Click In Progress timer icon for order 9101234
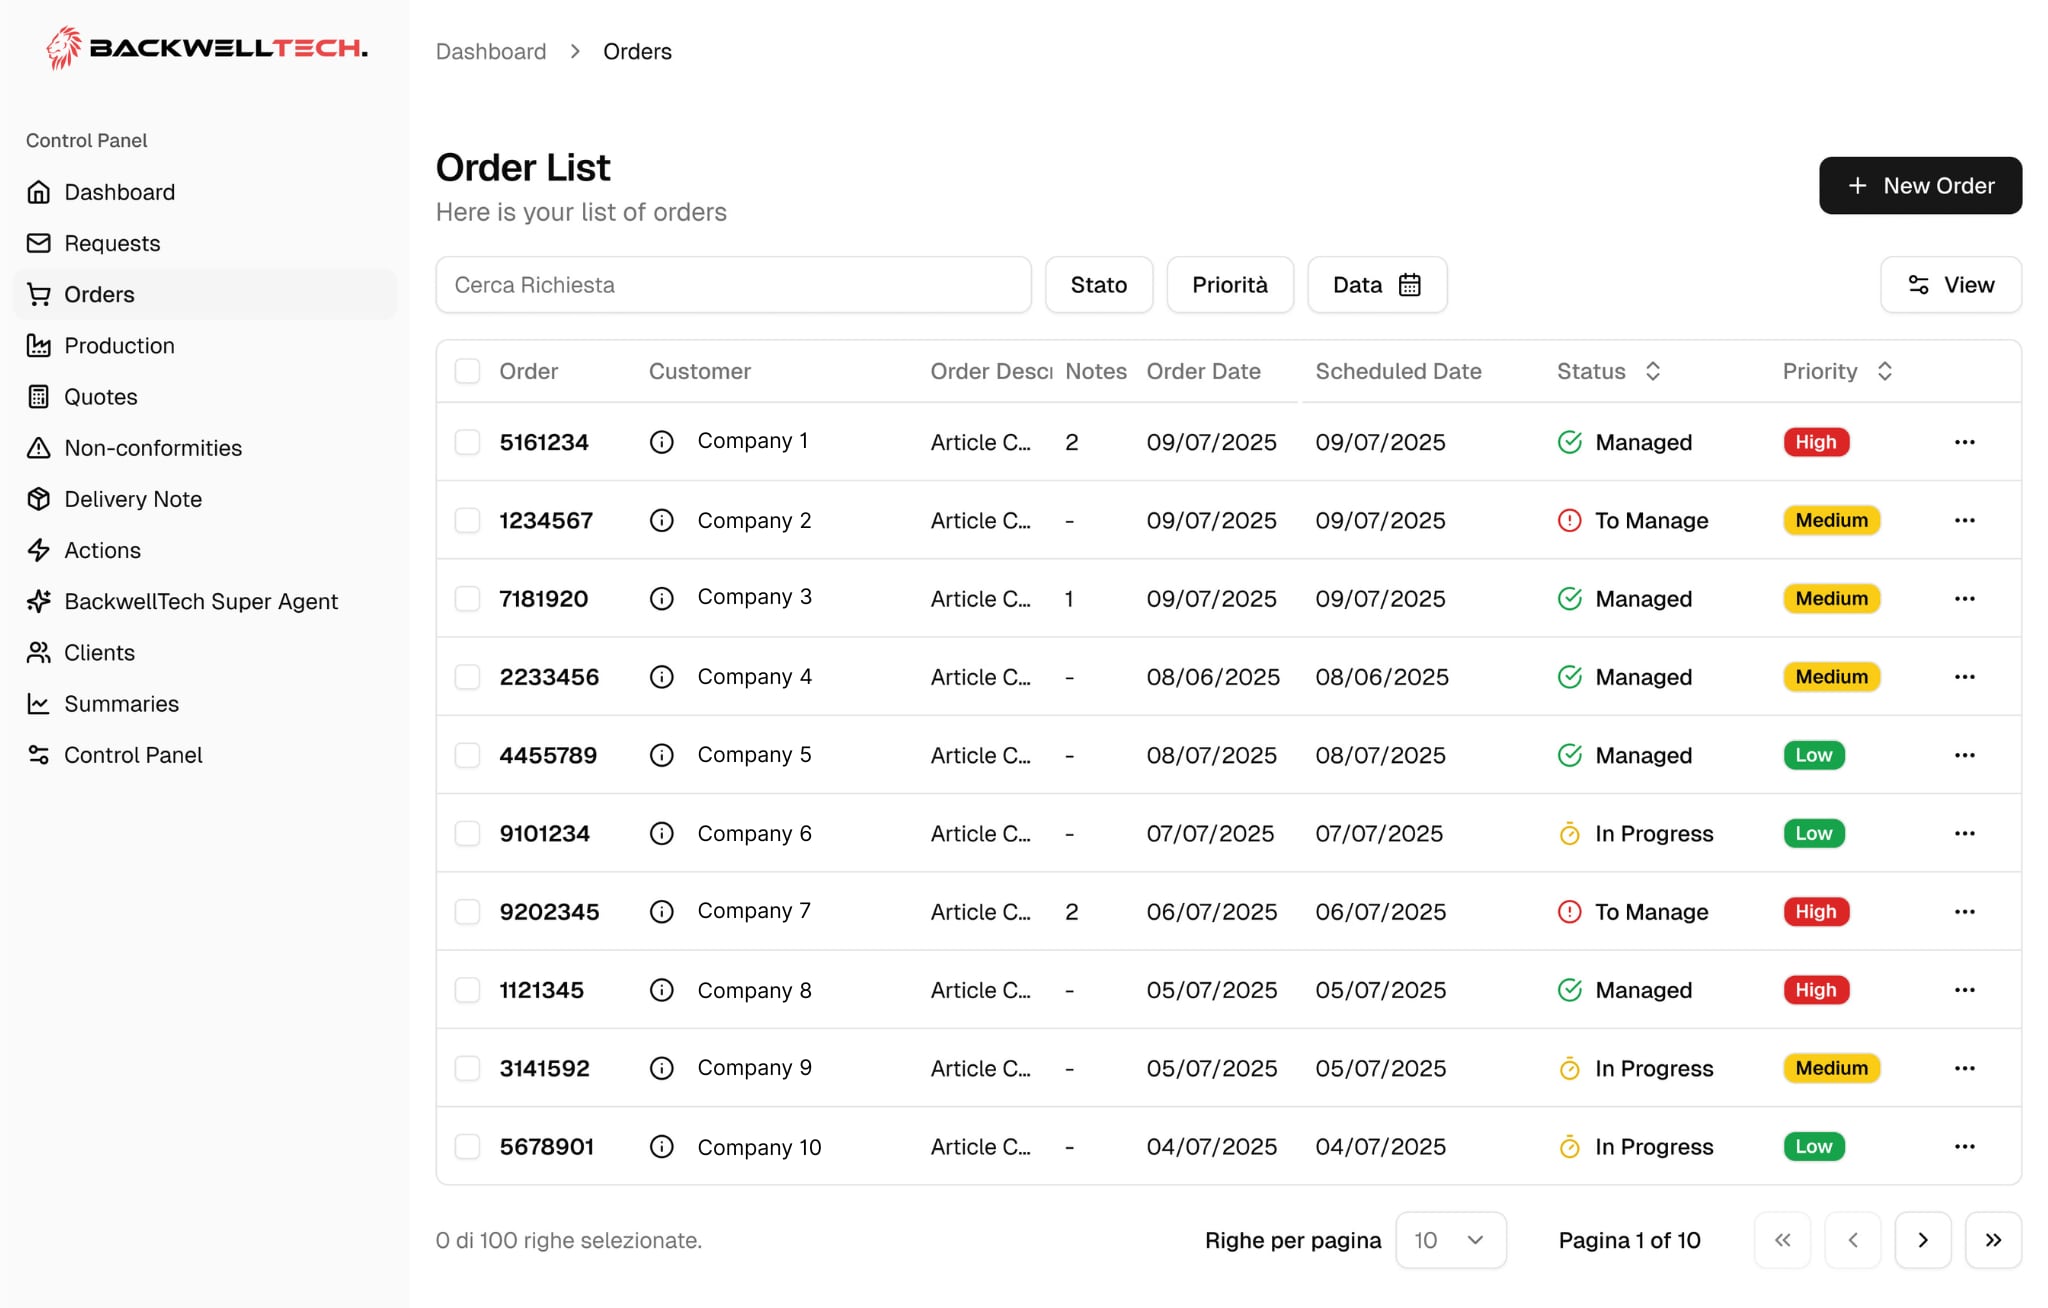This screenshot has width=2048, height=1308. click(x=1569, y=833)
